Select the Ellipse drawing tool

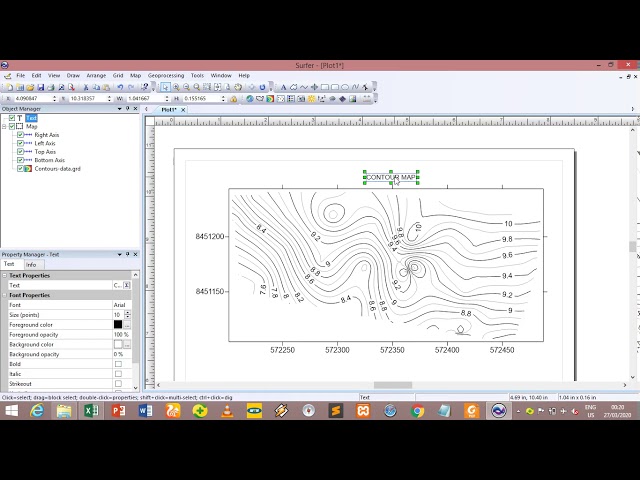[345, 87]
